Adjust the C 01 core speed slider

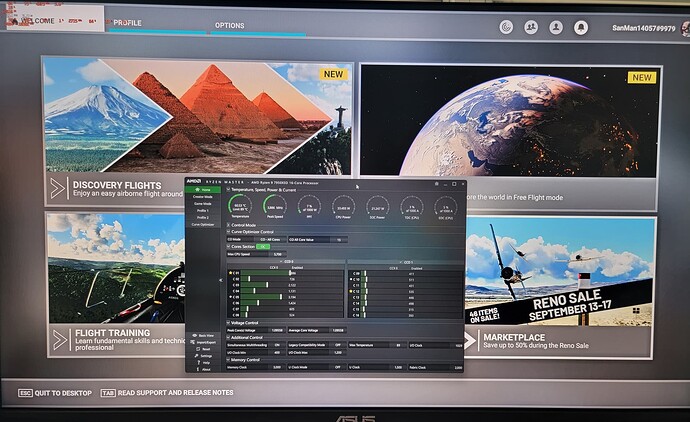292,273
